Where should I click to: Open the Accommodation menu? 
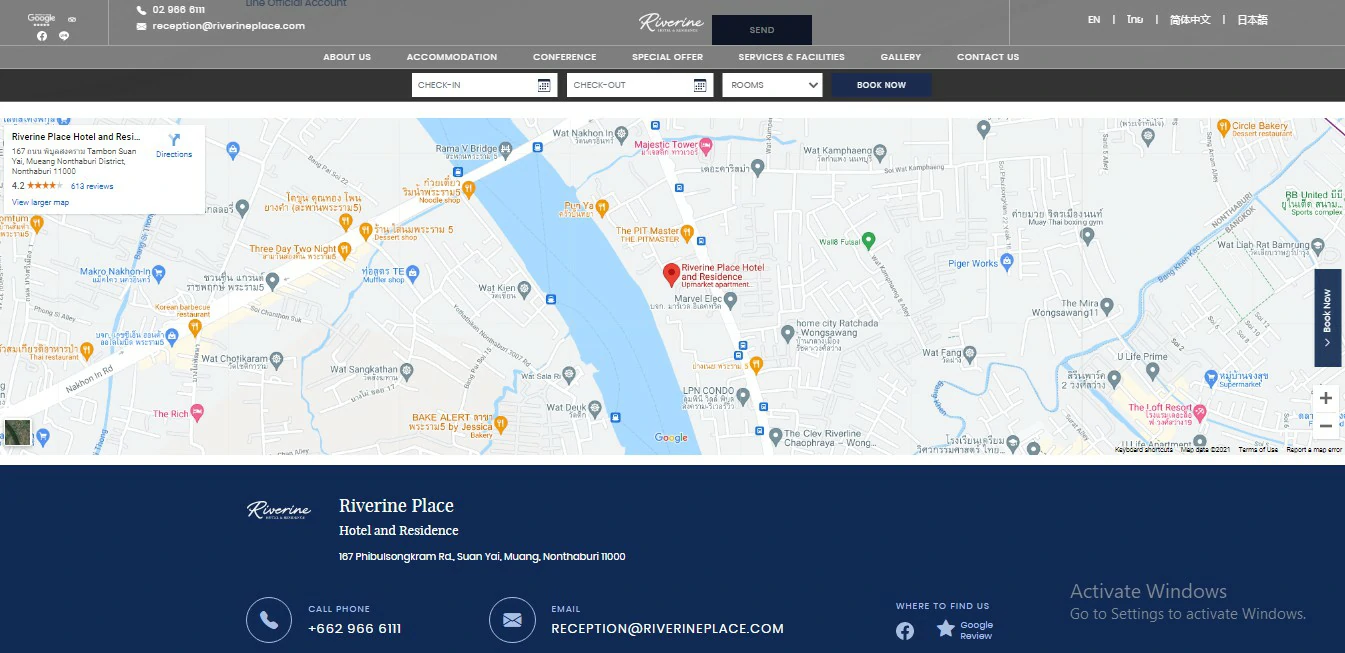[452, 57]
